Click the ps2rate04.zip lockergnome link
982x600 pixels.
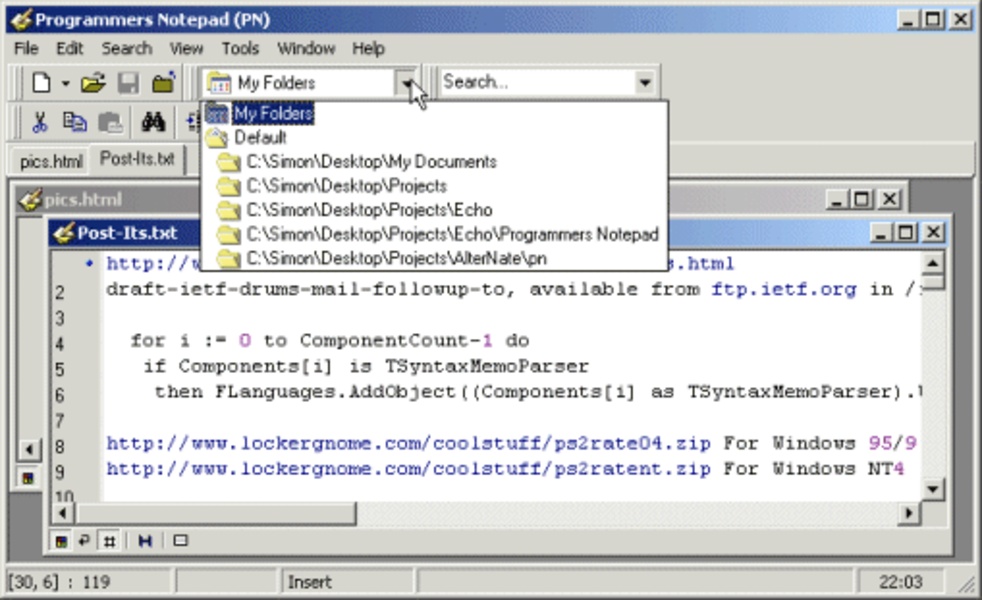coord(408,443)
